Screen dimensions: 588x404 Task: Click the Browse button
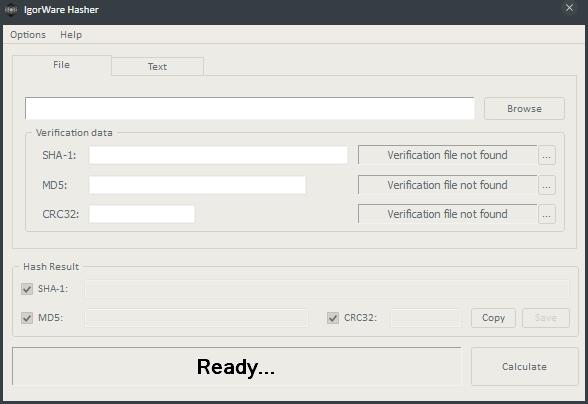[524, 108]
